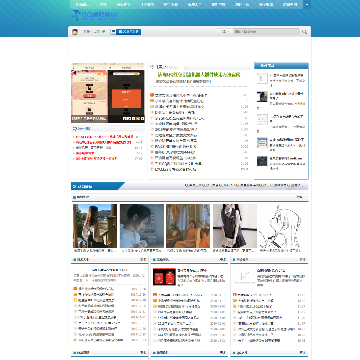Click the blue button in the user bar
The height and width of the screenshot is (360, 360).
pos(128,32)
